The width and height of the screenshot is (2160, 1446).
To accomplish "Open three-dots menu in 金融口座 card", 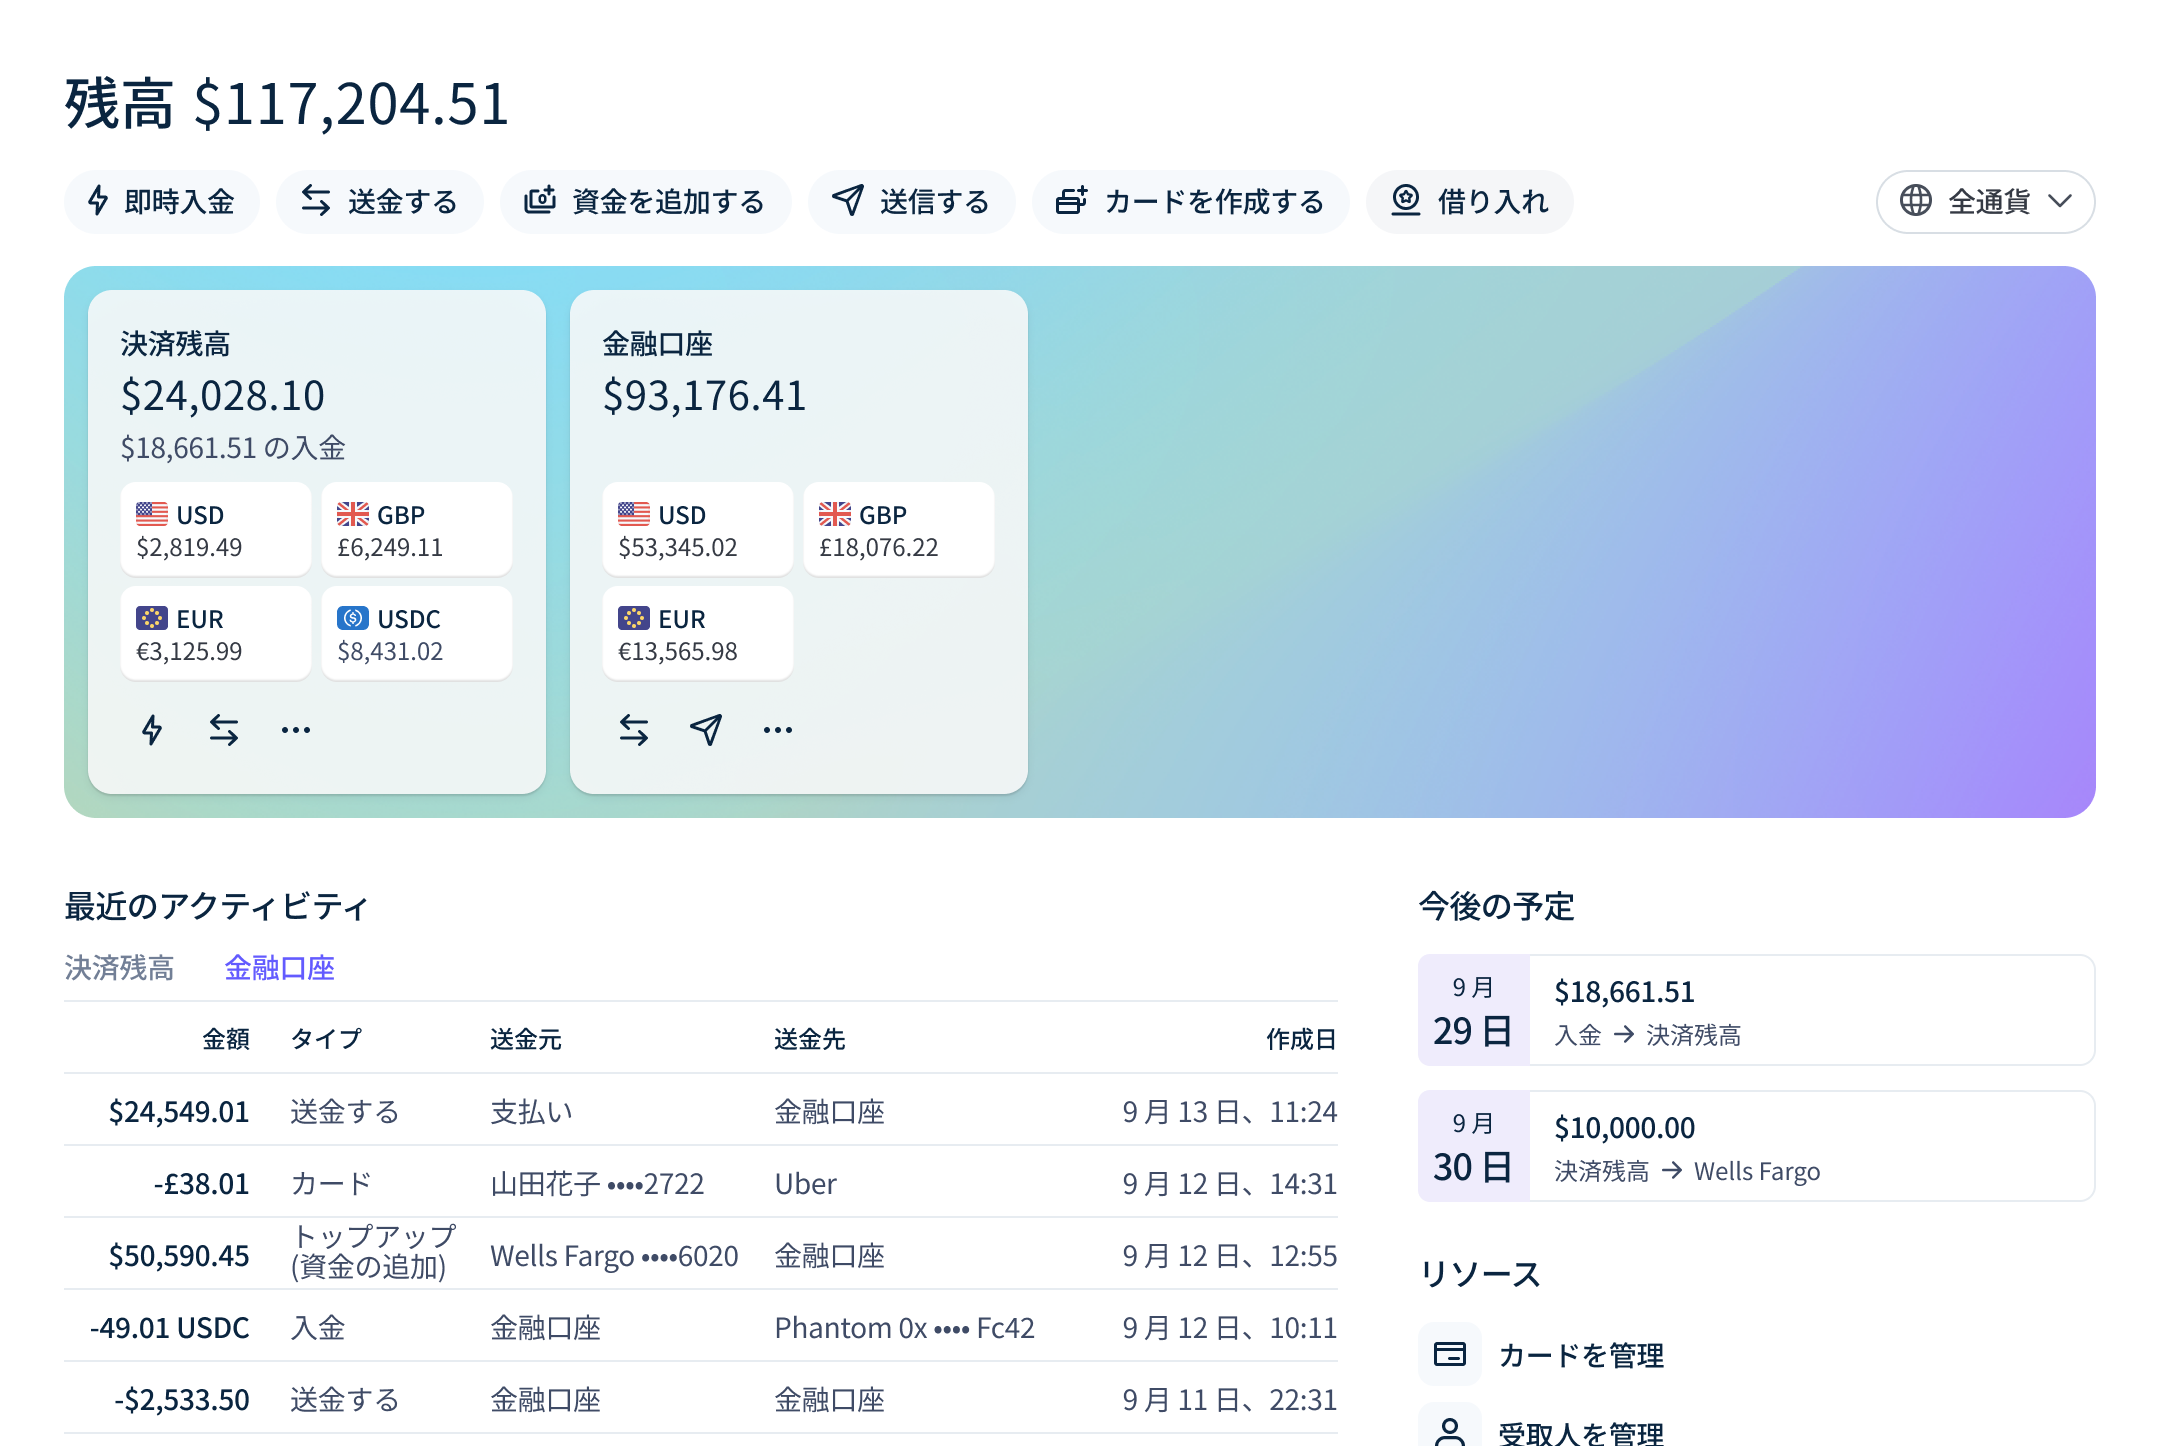I will click(778, 730).
